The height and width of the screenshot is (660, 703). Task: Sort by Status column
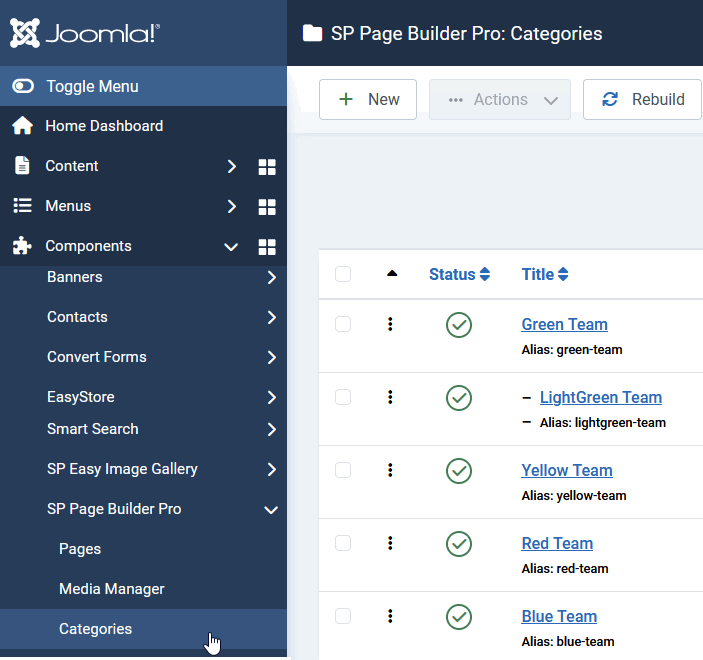[x=460, y=274]
